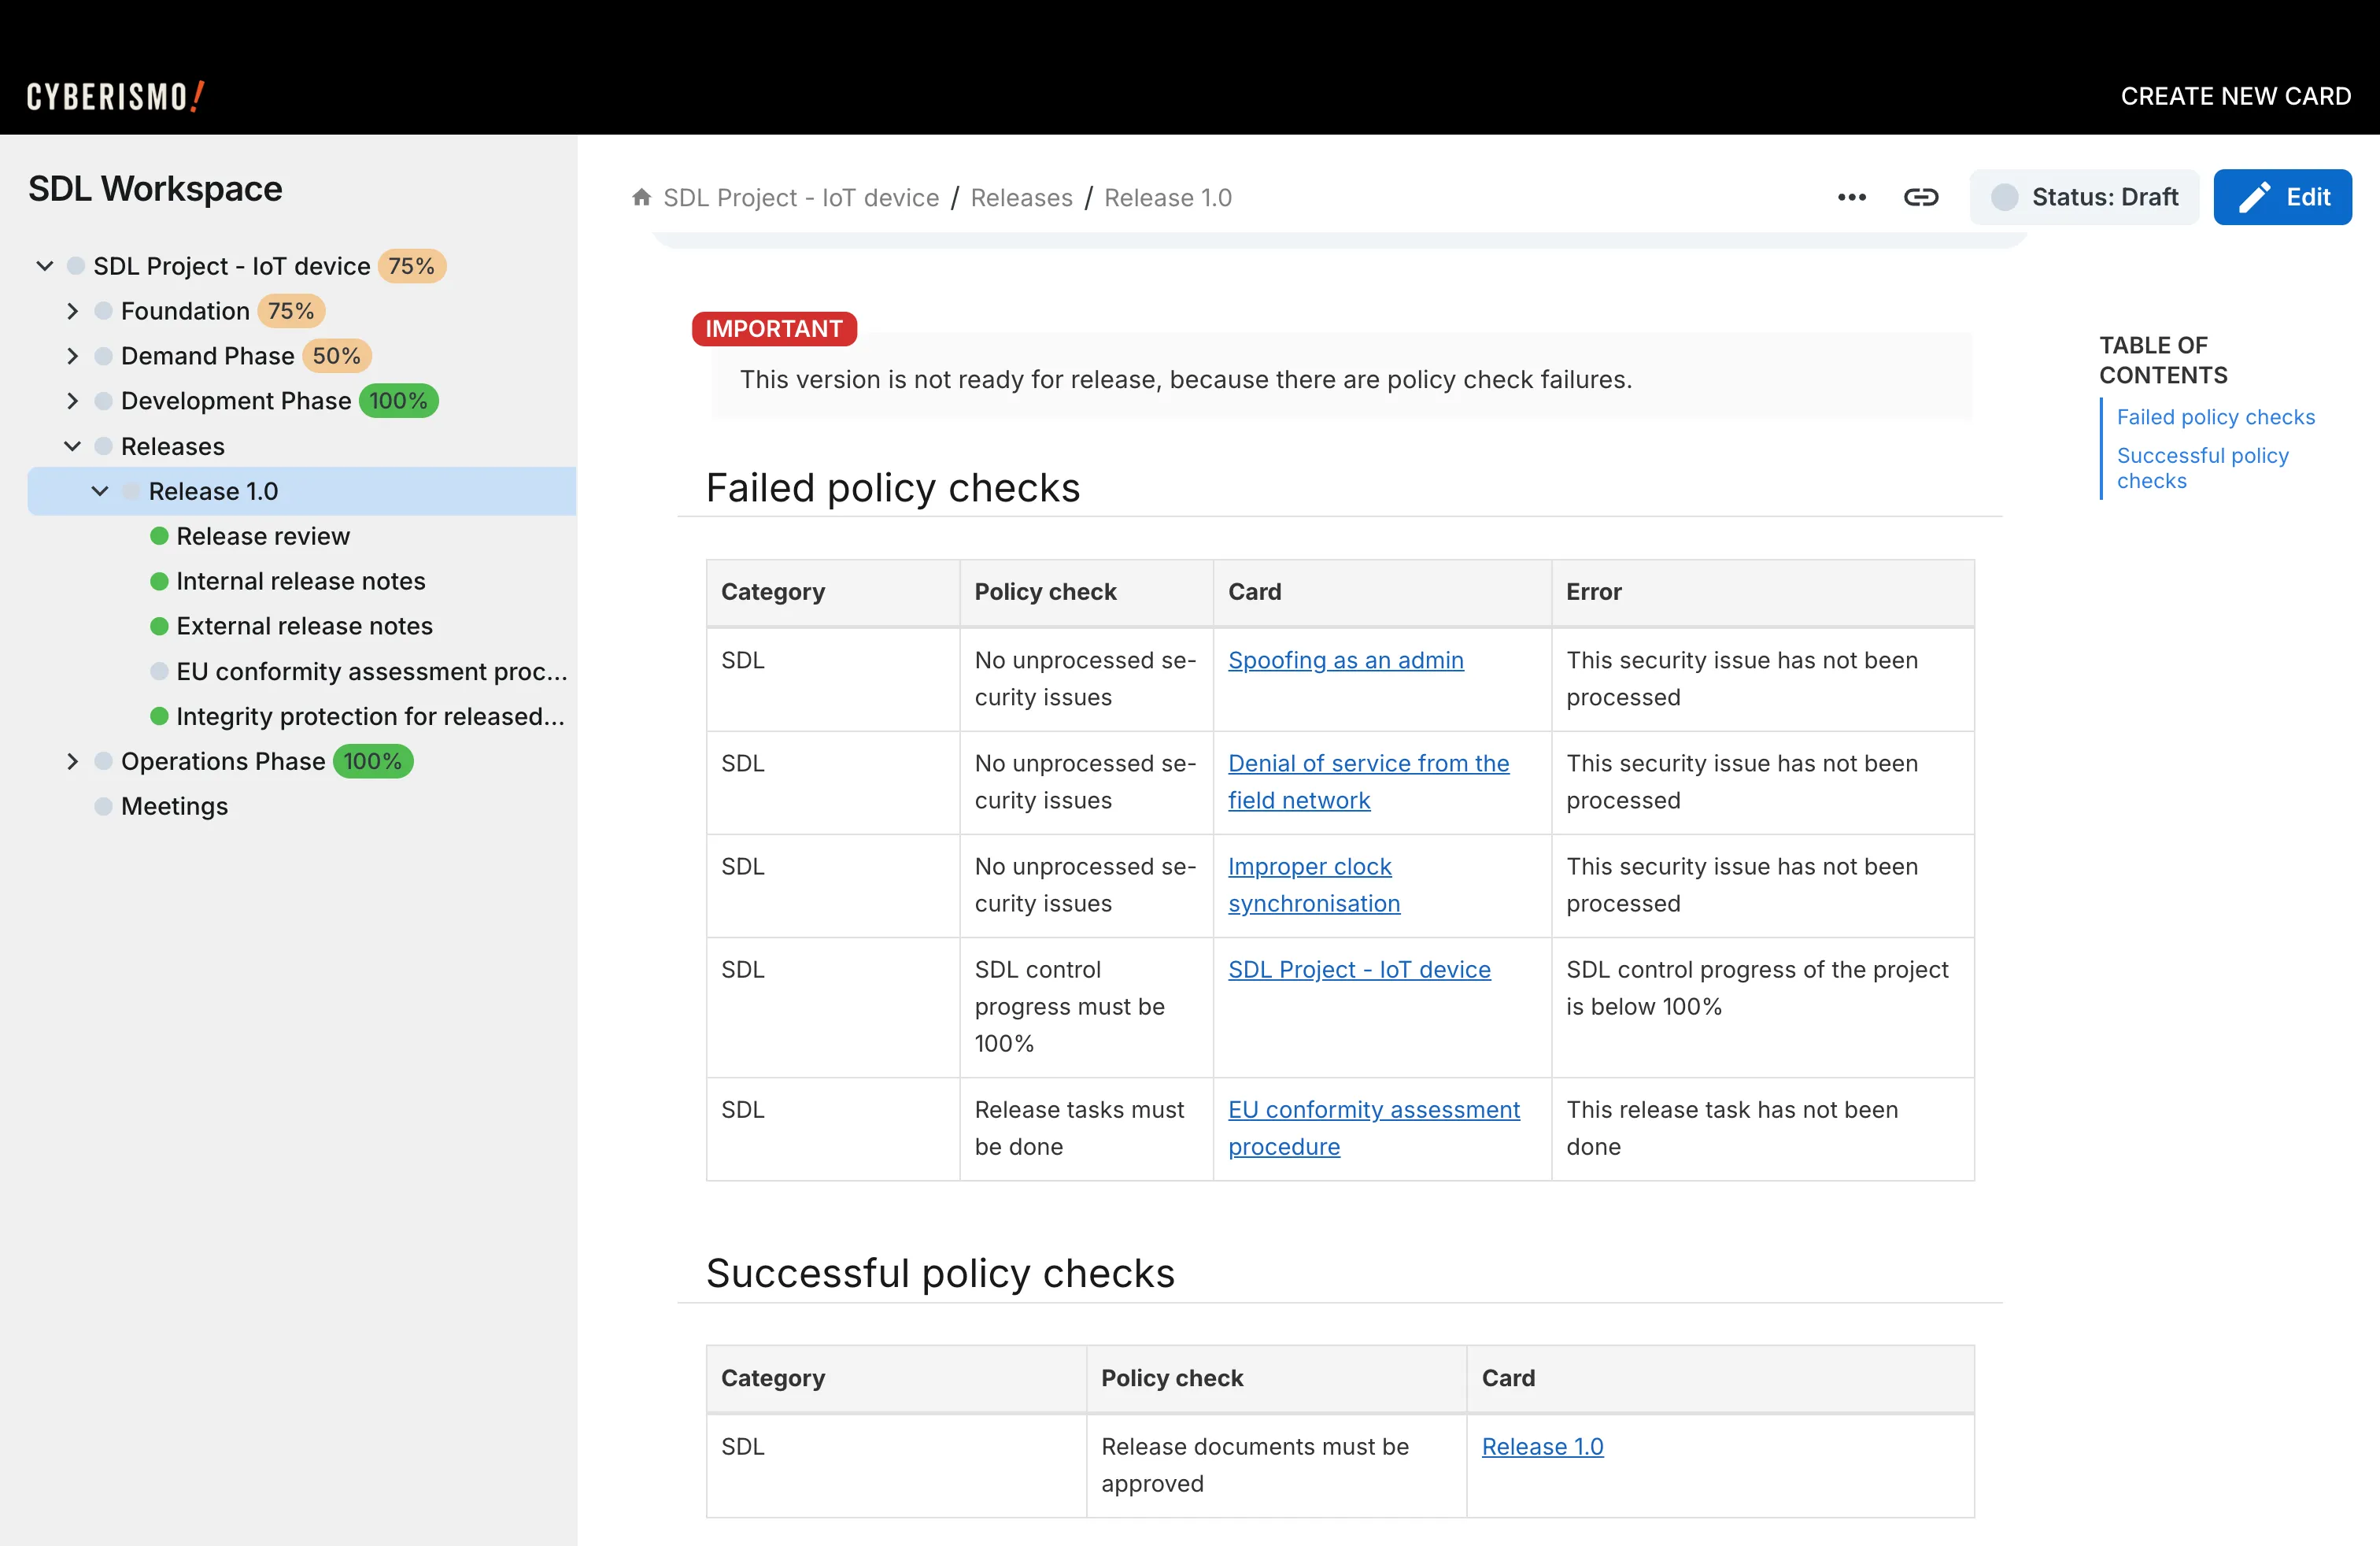This screenshot has height=1546, width=2380.
Task: Select SDL Project - IoT device in tree
Action: pyautogui.click(x=232, y=266)
